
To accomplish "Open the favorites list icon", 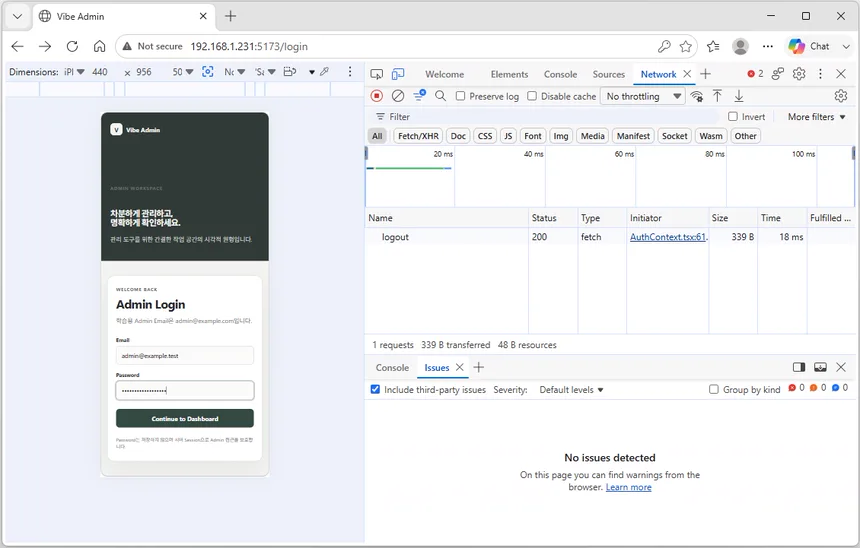I will click(713, 47).
